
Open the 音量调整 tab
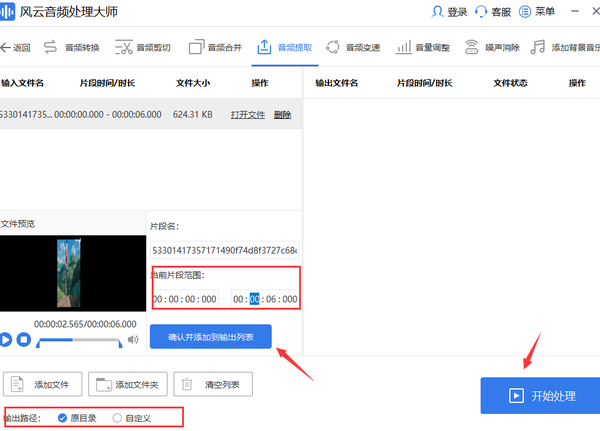(423, 47)
